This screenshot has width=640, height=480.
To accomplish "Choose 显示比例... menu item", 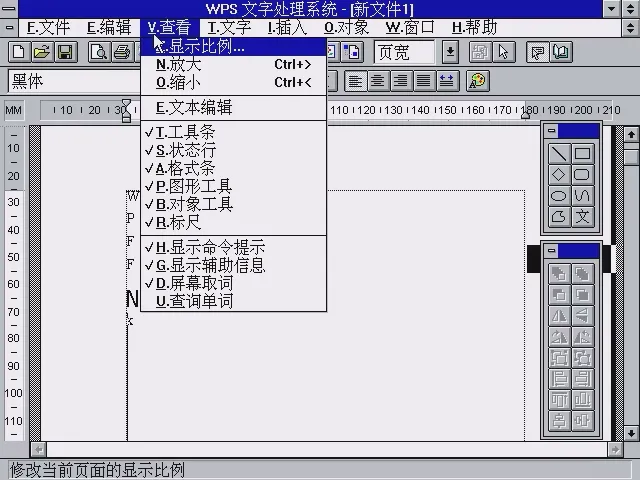I will [x=233, y=46].
